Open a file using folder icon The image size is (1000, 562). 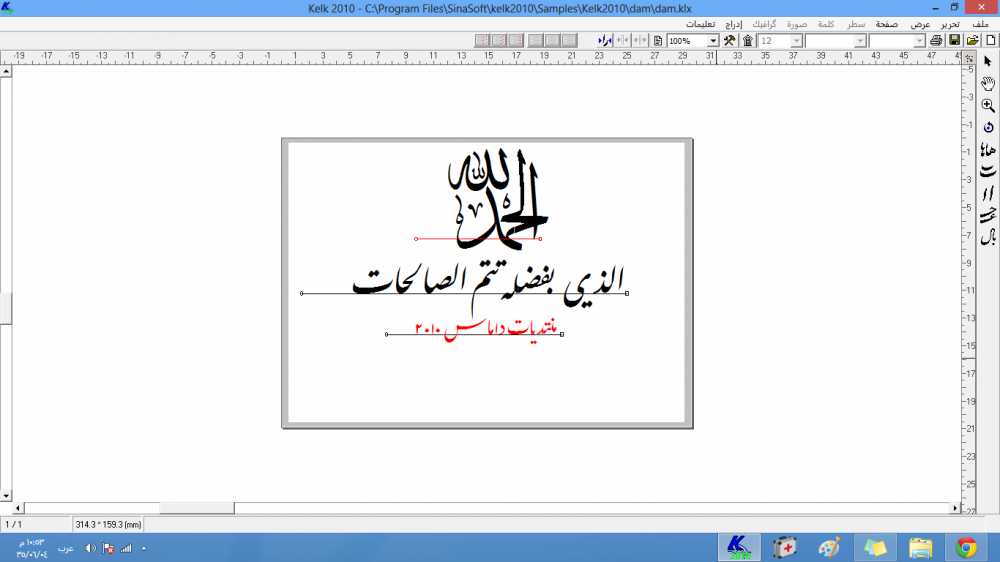972,40
